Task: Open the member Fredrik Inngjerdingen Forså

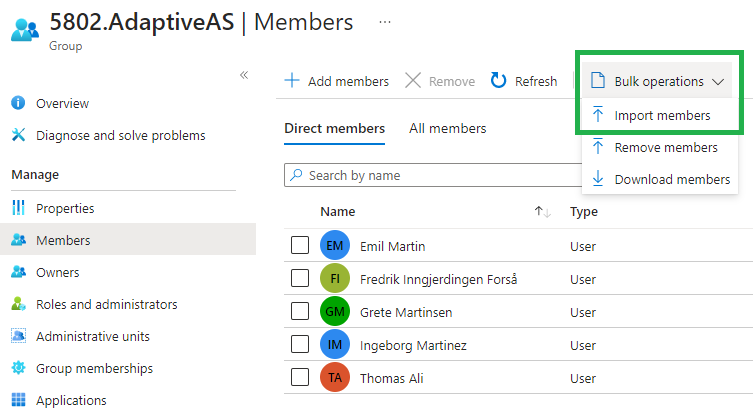Action: pyautogui.click(x=438, y=279)
